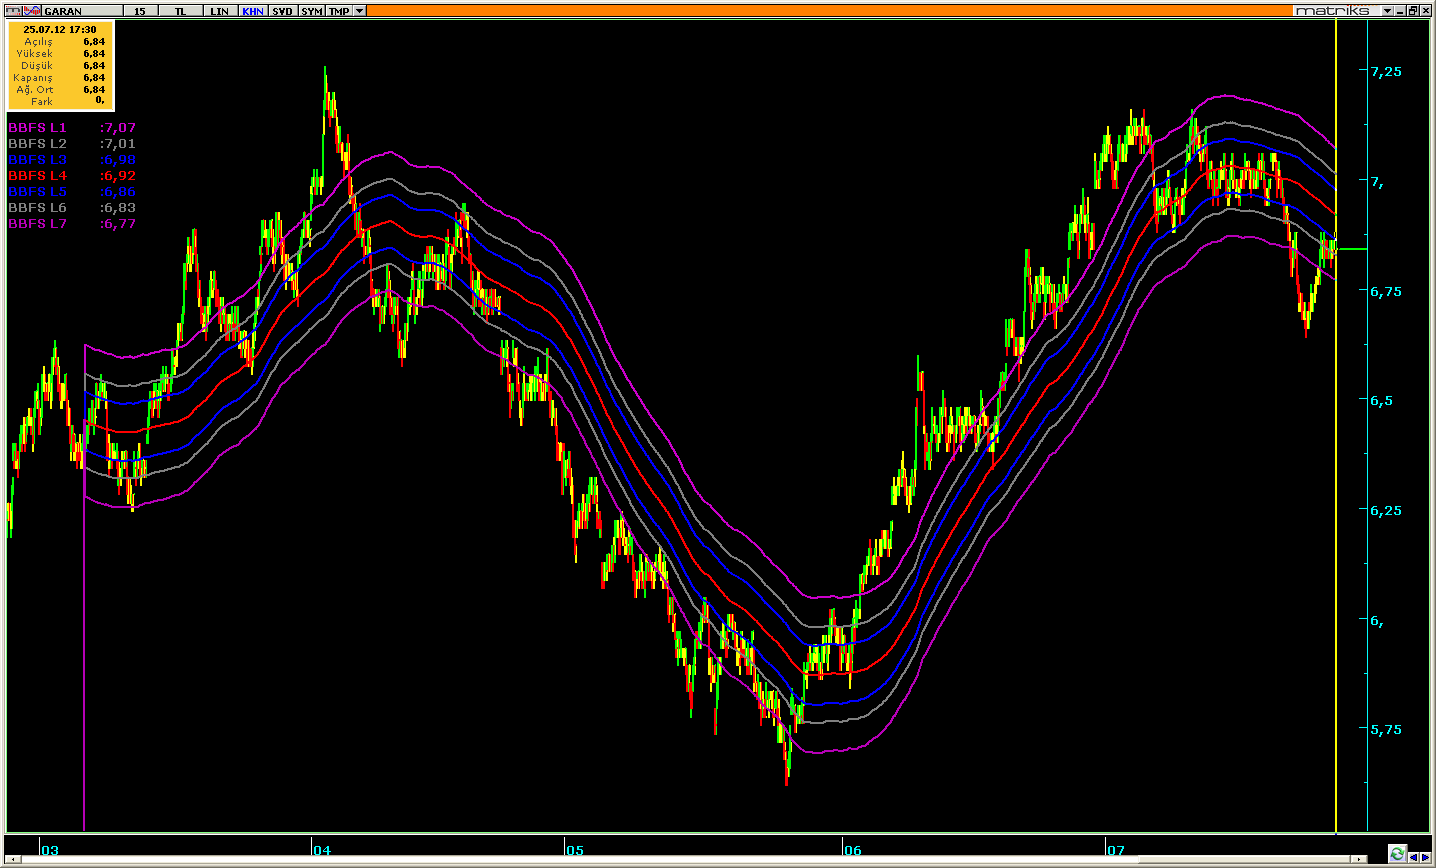Viewport: 1436px width, 868px height.
Task: Open the indicator wave icon in header
Action: coord(32,11)
